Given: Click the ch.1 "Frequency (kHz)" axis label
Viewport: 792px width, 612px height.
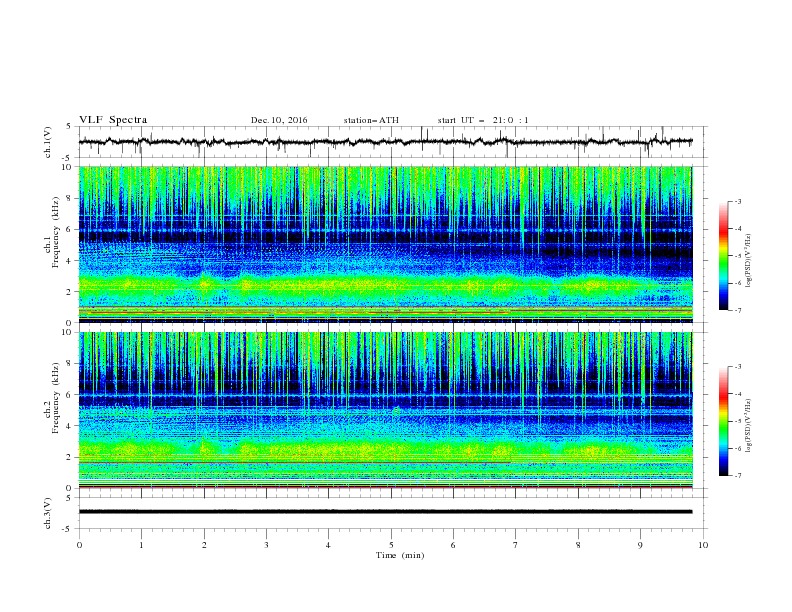Looking at the screenshot, I should pyautogui.click(x=55, y=233).
